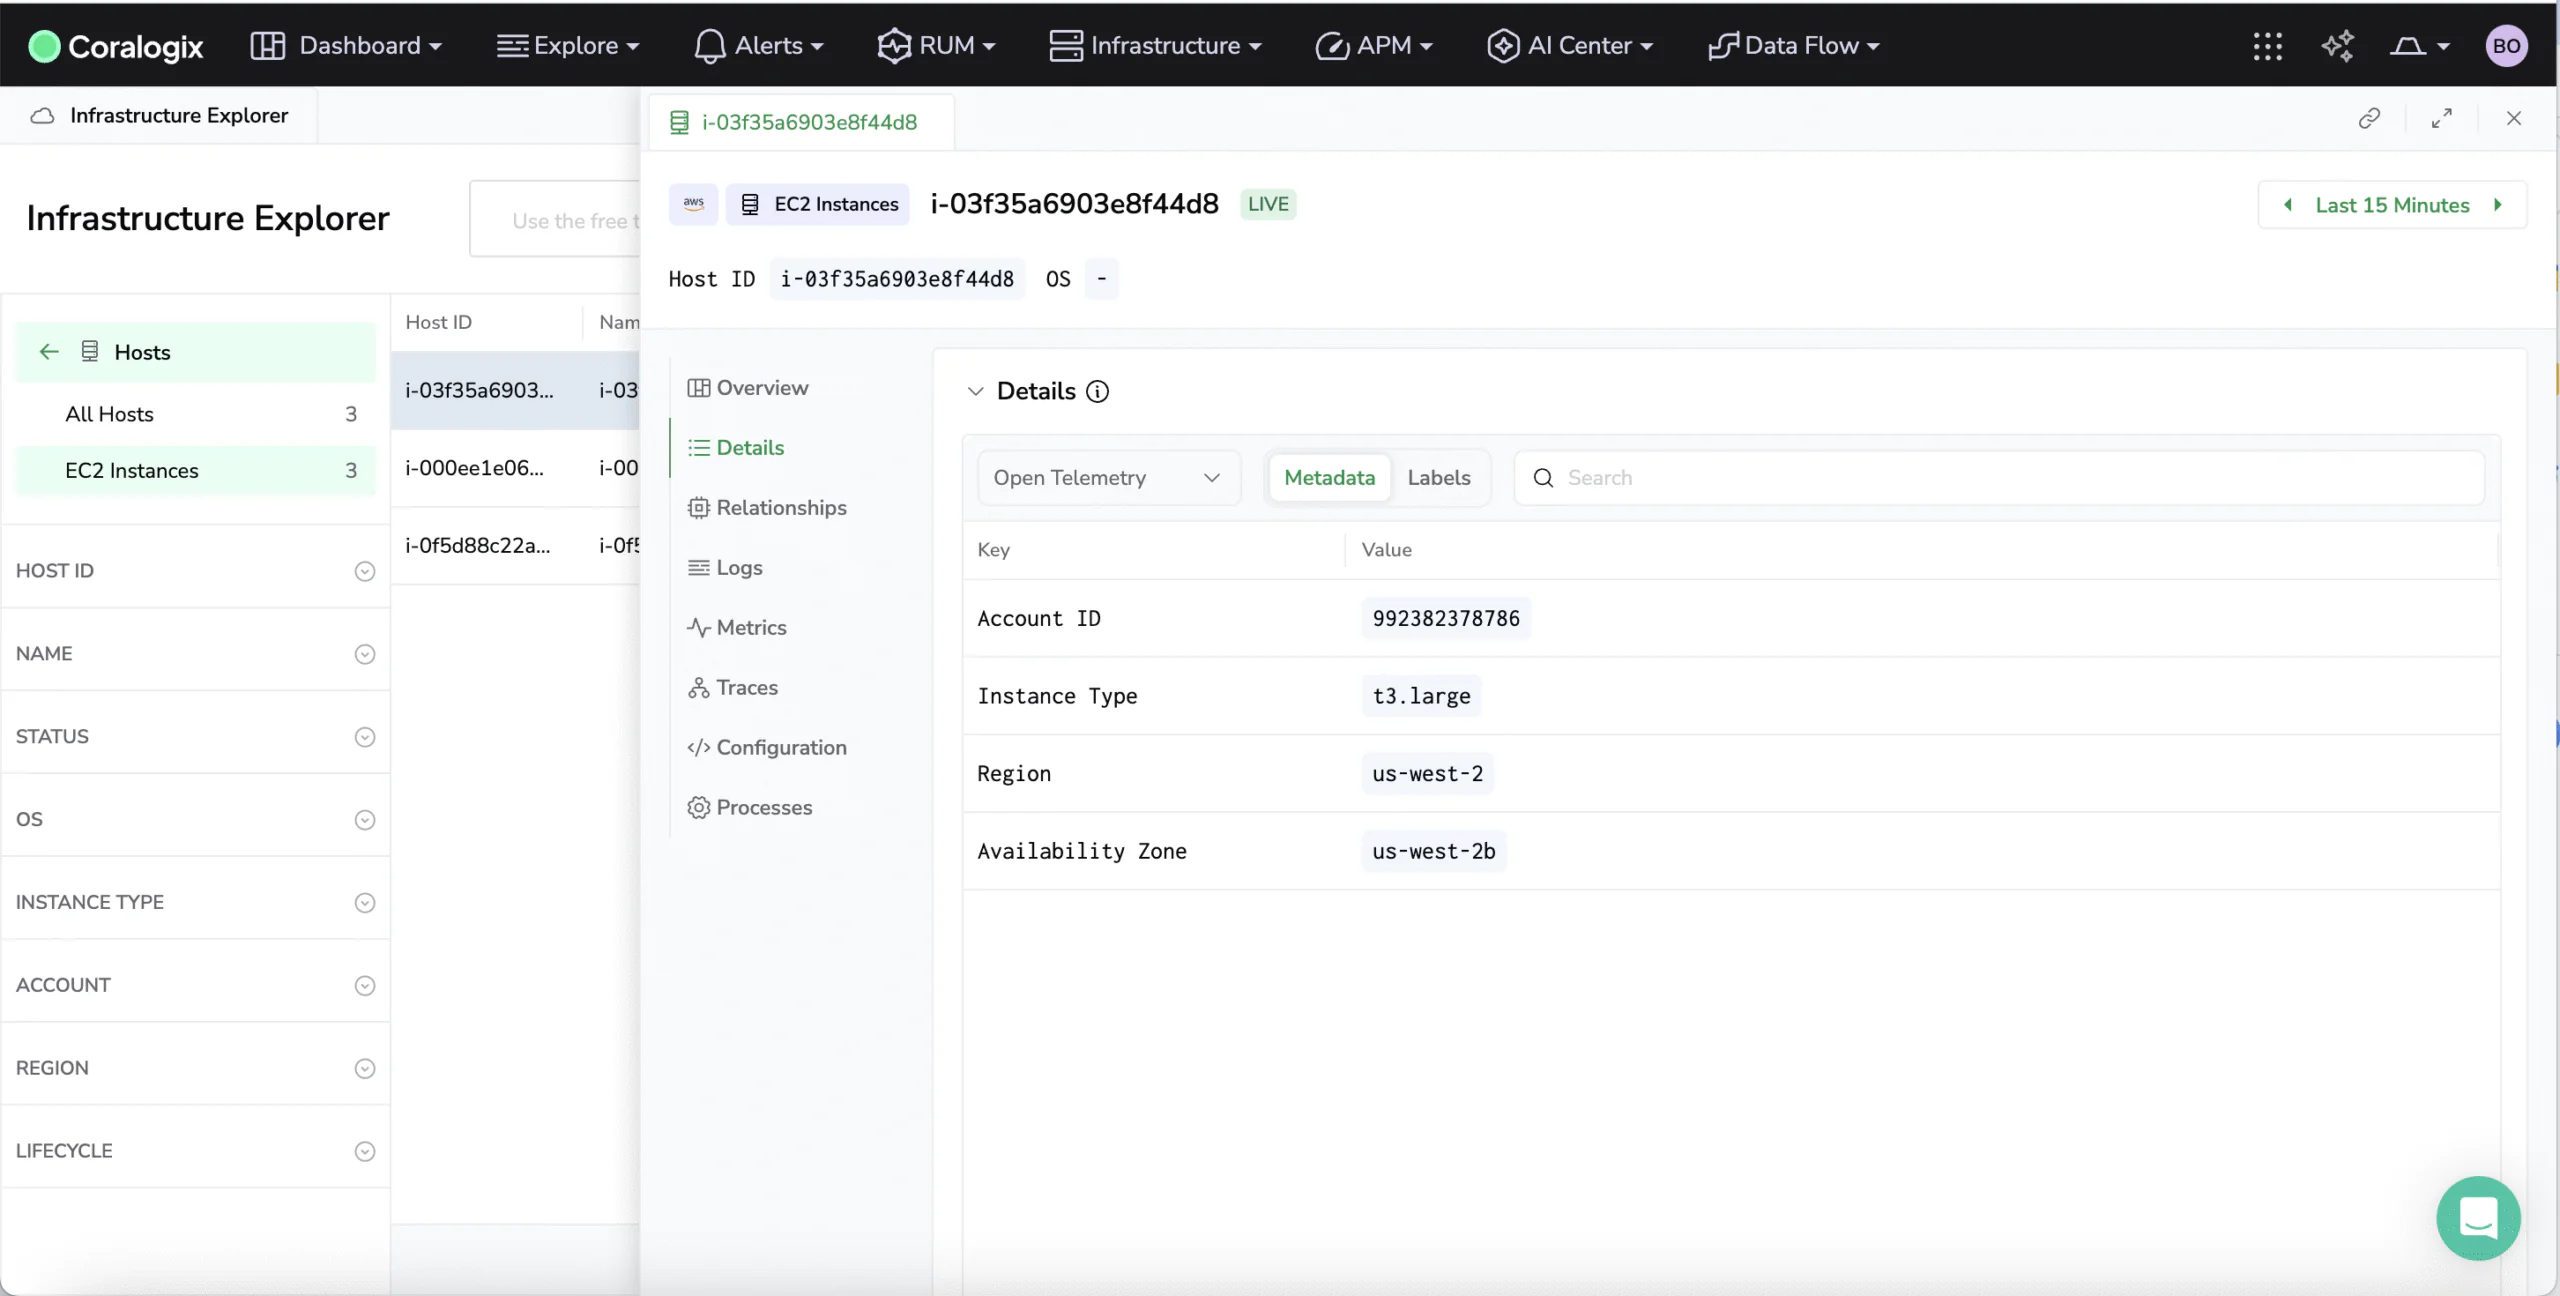
Task: Click the AWS provider badge
Action: pyautogui.click(x=694, y=204)
